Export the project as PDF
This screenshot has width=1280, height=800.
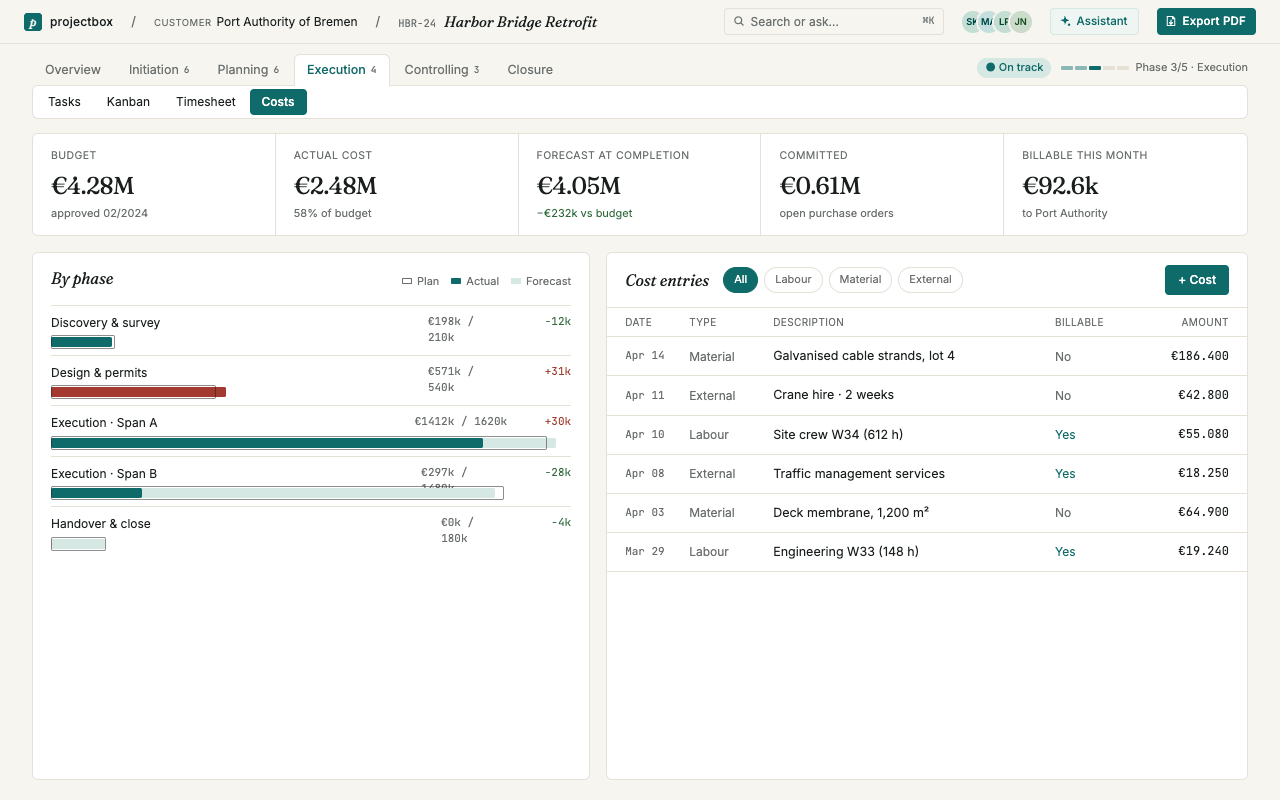pos(1206,21)
